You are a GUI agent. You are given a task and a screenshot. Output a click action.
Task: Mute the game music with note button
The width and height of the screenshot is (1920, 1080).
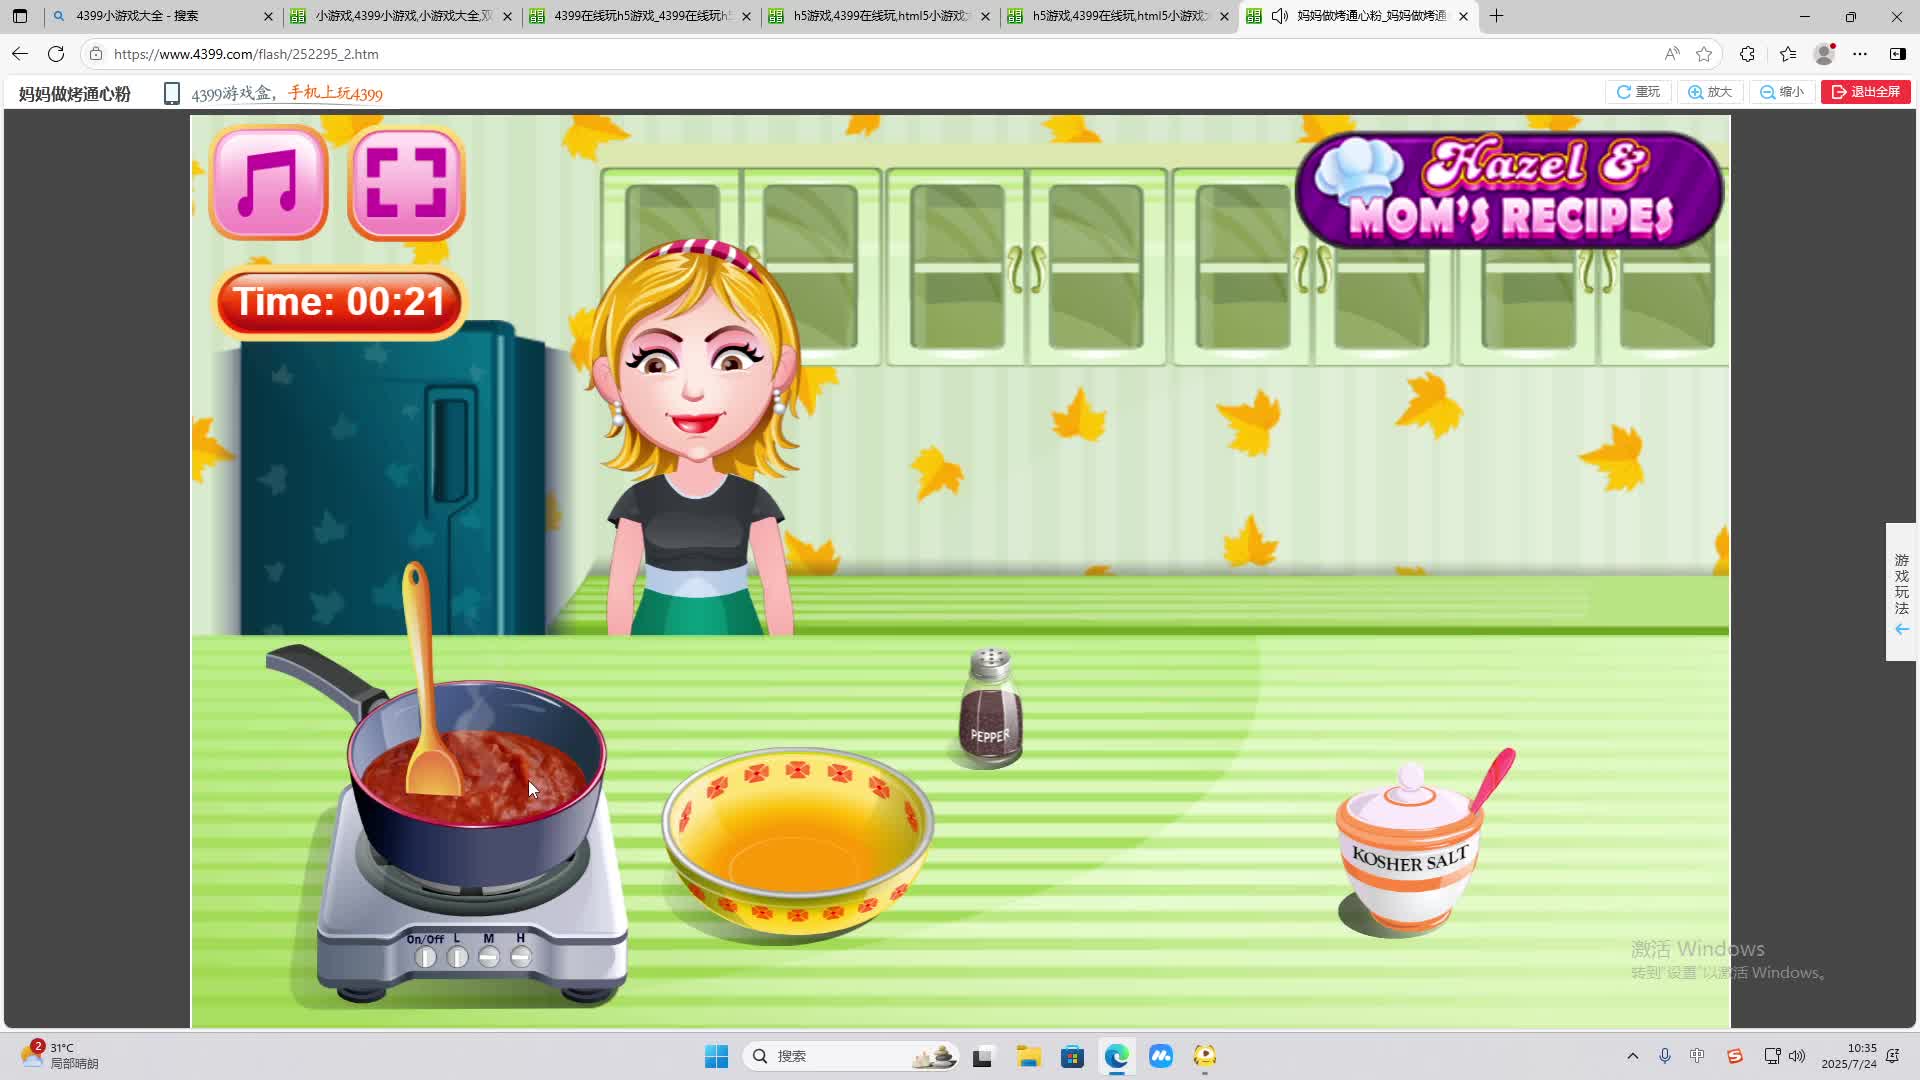point(268,183)
